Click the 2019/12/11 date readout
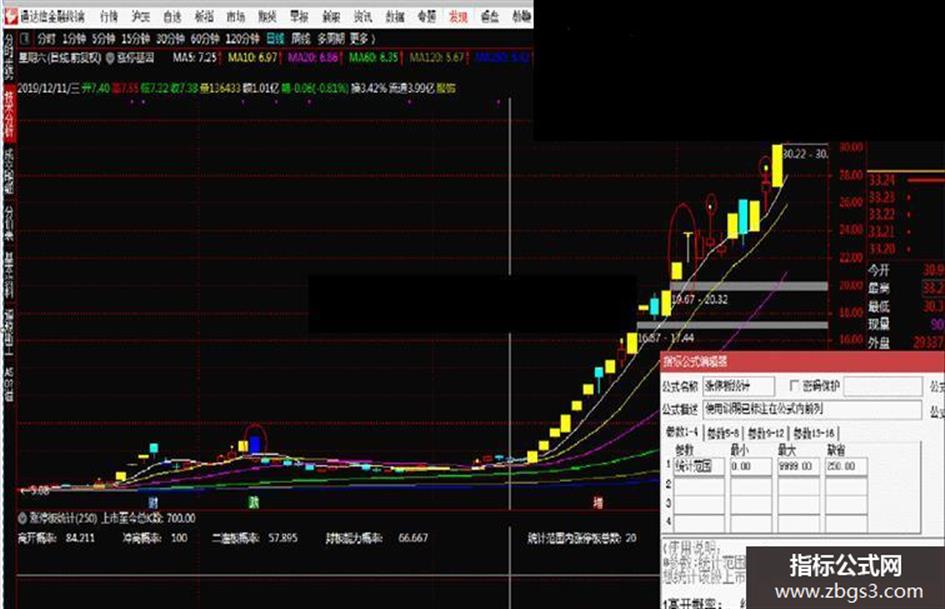This screenshot has width=945, height=609. pyautogui.click(x=48, y=89)
